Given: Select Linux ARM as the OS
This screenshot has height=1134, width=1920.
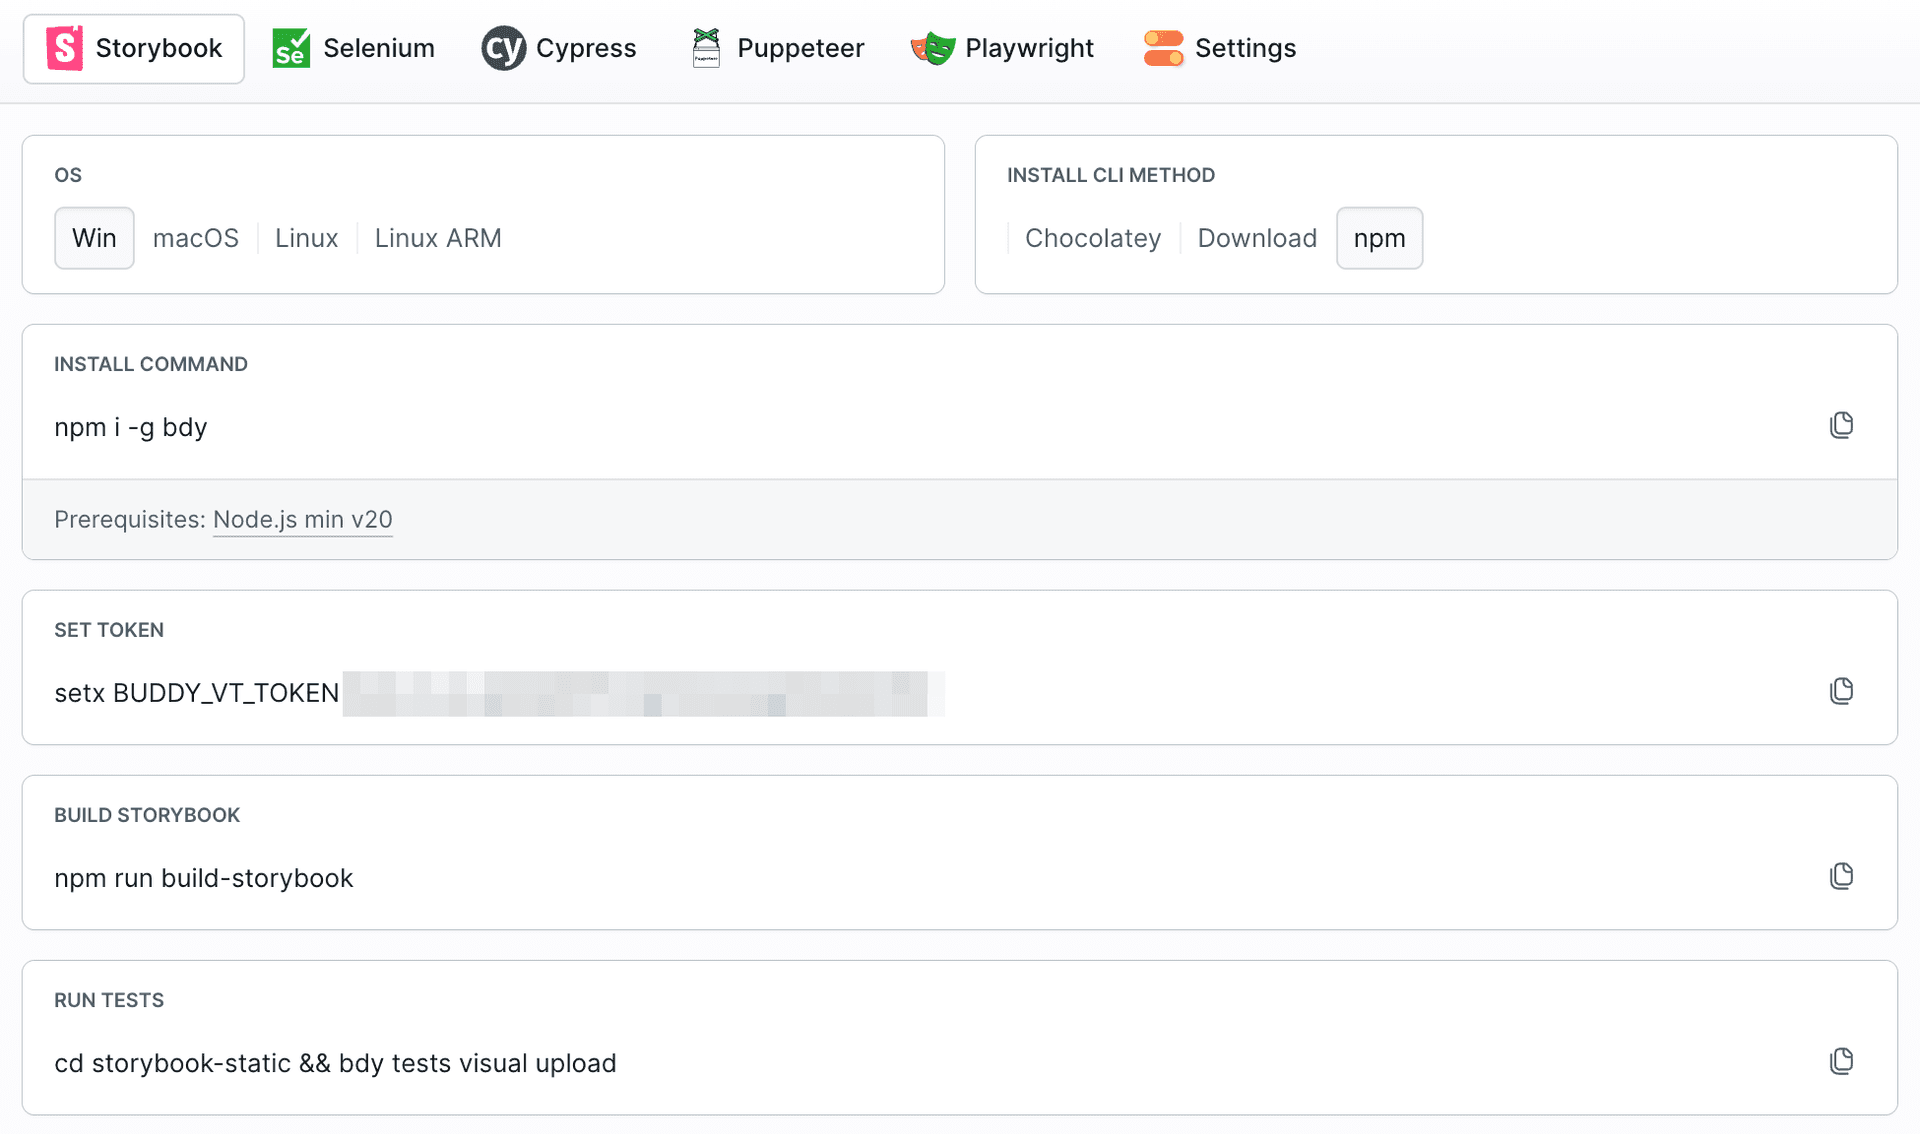Looking at the screenshot, I should click(x=438, y=238).
